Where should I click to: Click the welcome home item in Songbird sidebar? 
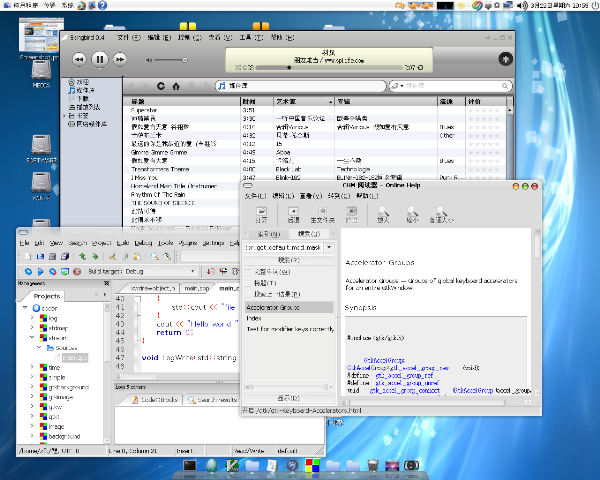pos(79,82)
